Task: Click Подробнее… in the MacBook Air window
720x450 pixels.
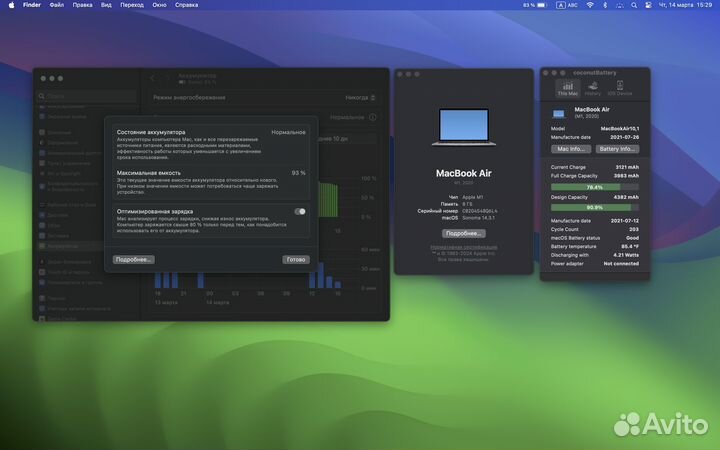Action: click(464, 234)
